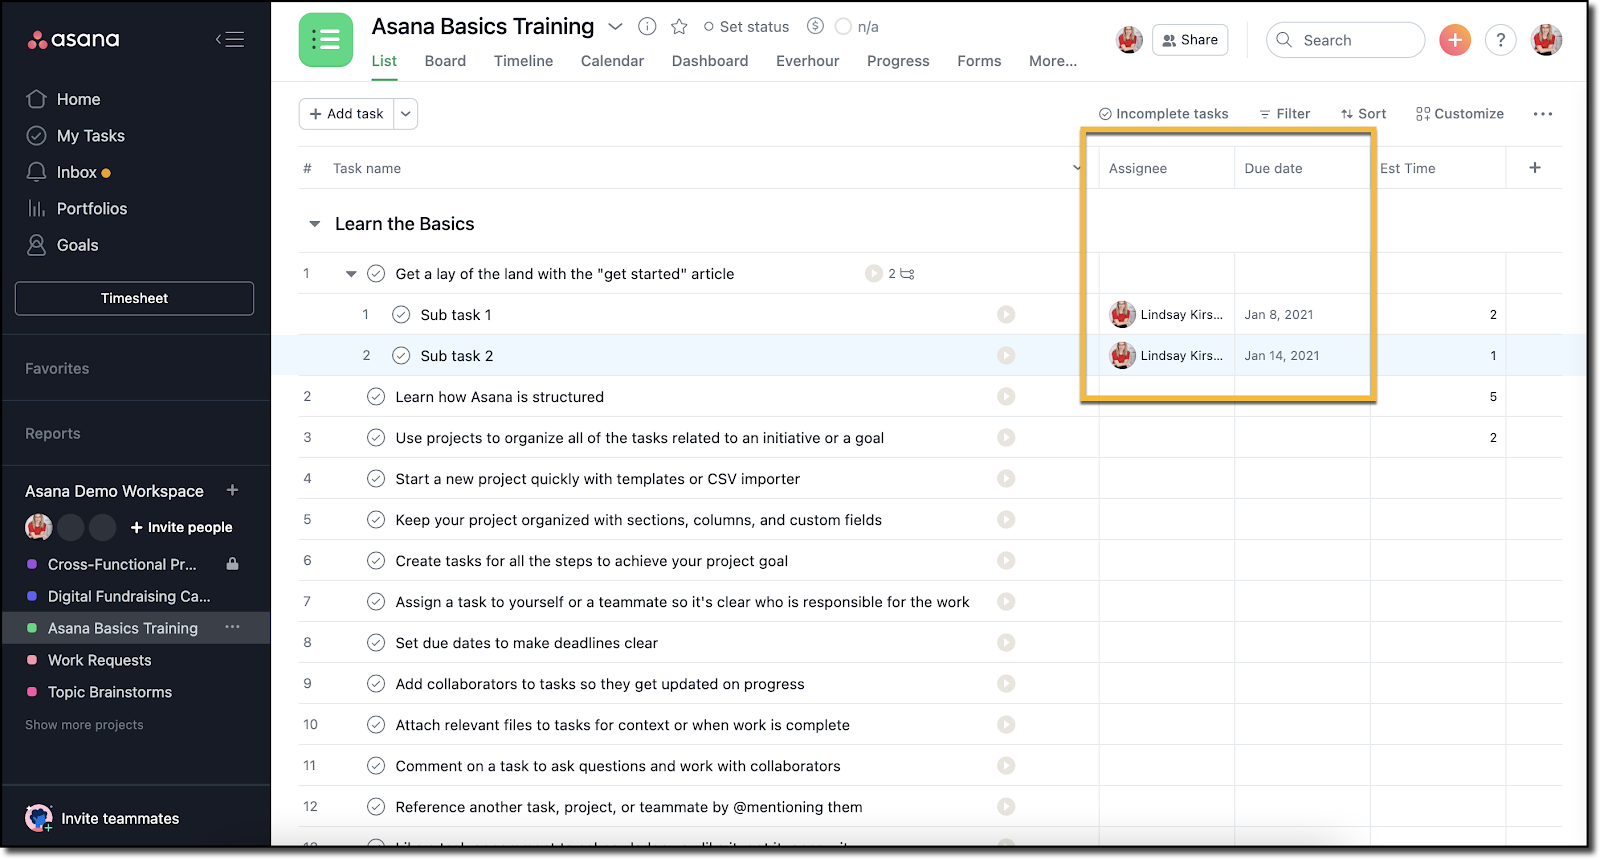Complete the 'get started' article task
This screenshot has width=1600, height=859.
point(376,274)
